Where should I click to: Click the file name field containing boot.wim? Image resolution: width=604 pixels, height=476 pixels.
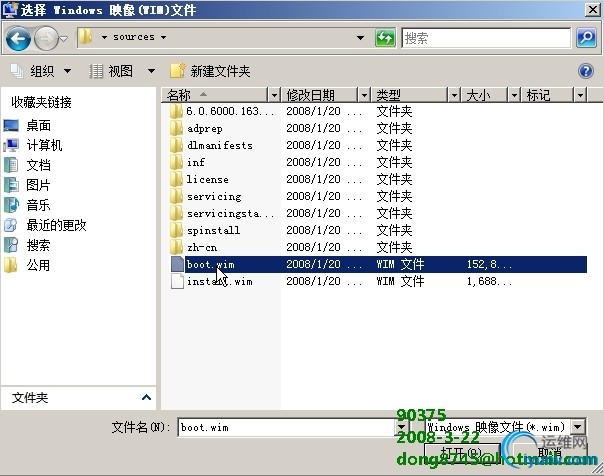point(286,427)
